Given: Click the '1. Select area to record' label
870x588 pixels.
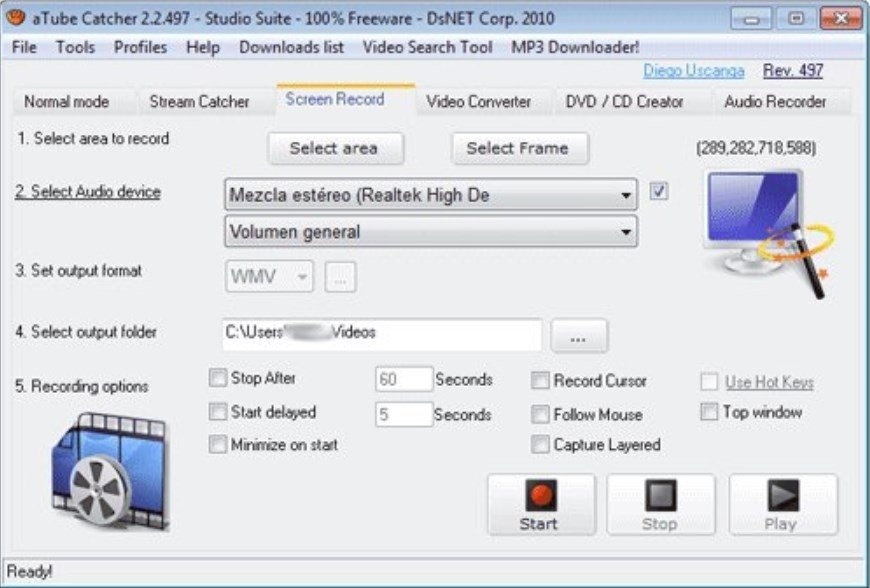Looking at the screenshot, I should click(93, 139).
